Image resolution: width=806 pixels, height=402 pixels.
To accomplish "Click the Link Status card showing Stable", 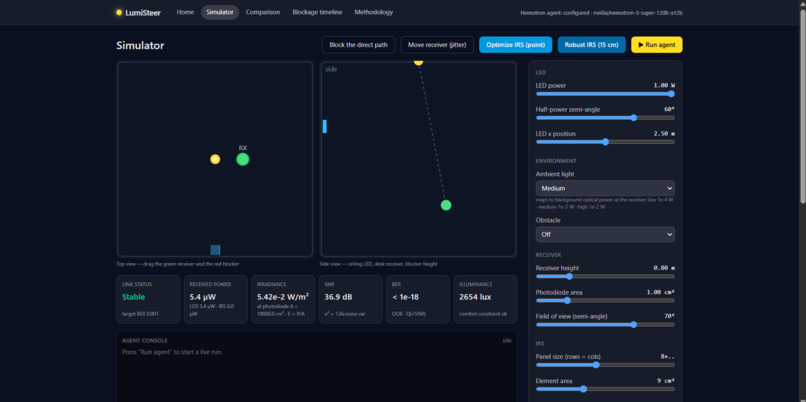I will (148, 299).
